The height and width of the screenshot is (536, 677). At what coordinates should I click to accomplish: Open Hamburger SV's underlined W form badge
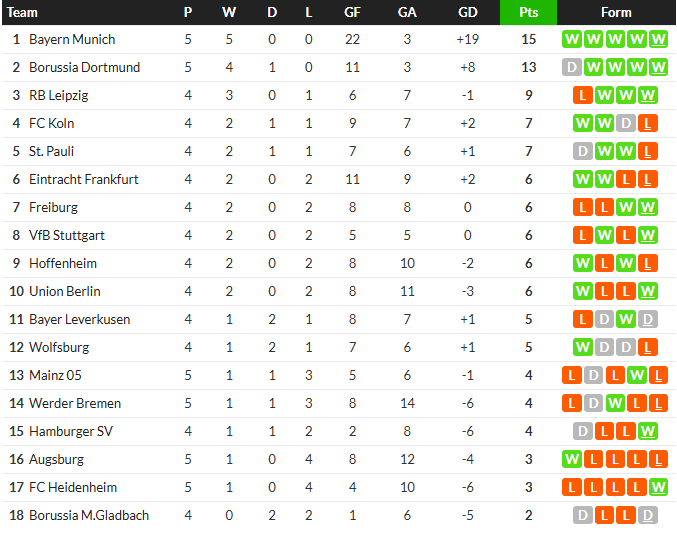tap(648, 431)
